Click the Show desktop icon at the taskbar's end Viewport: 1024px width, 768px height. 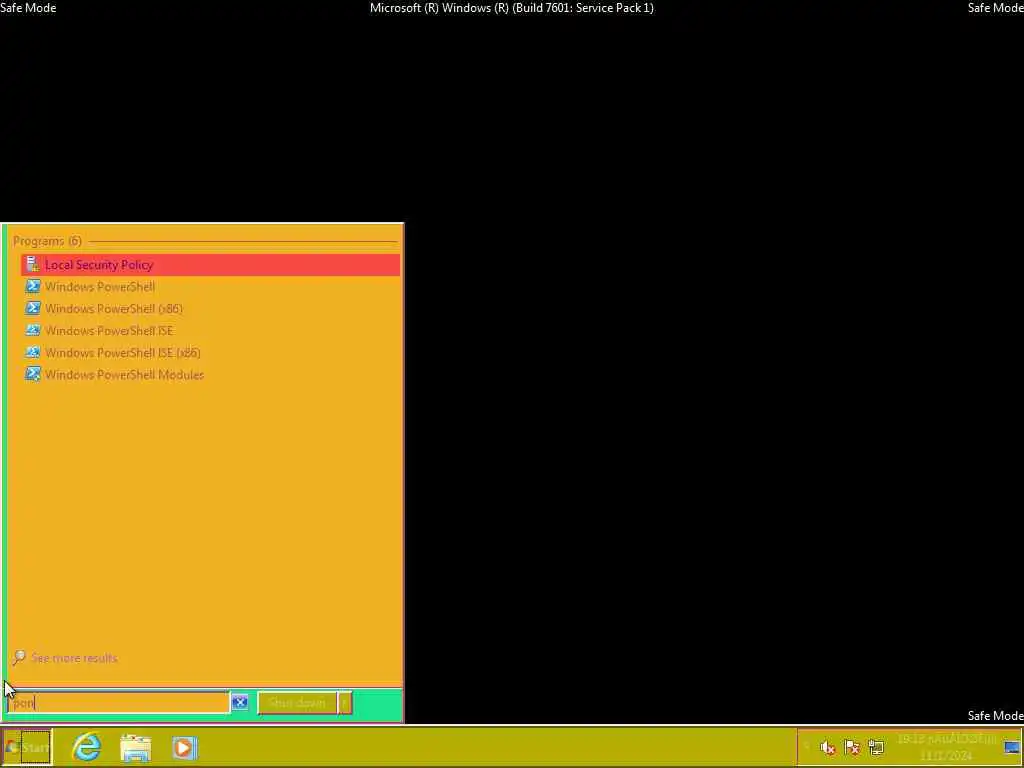coord(1012,747)
